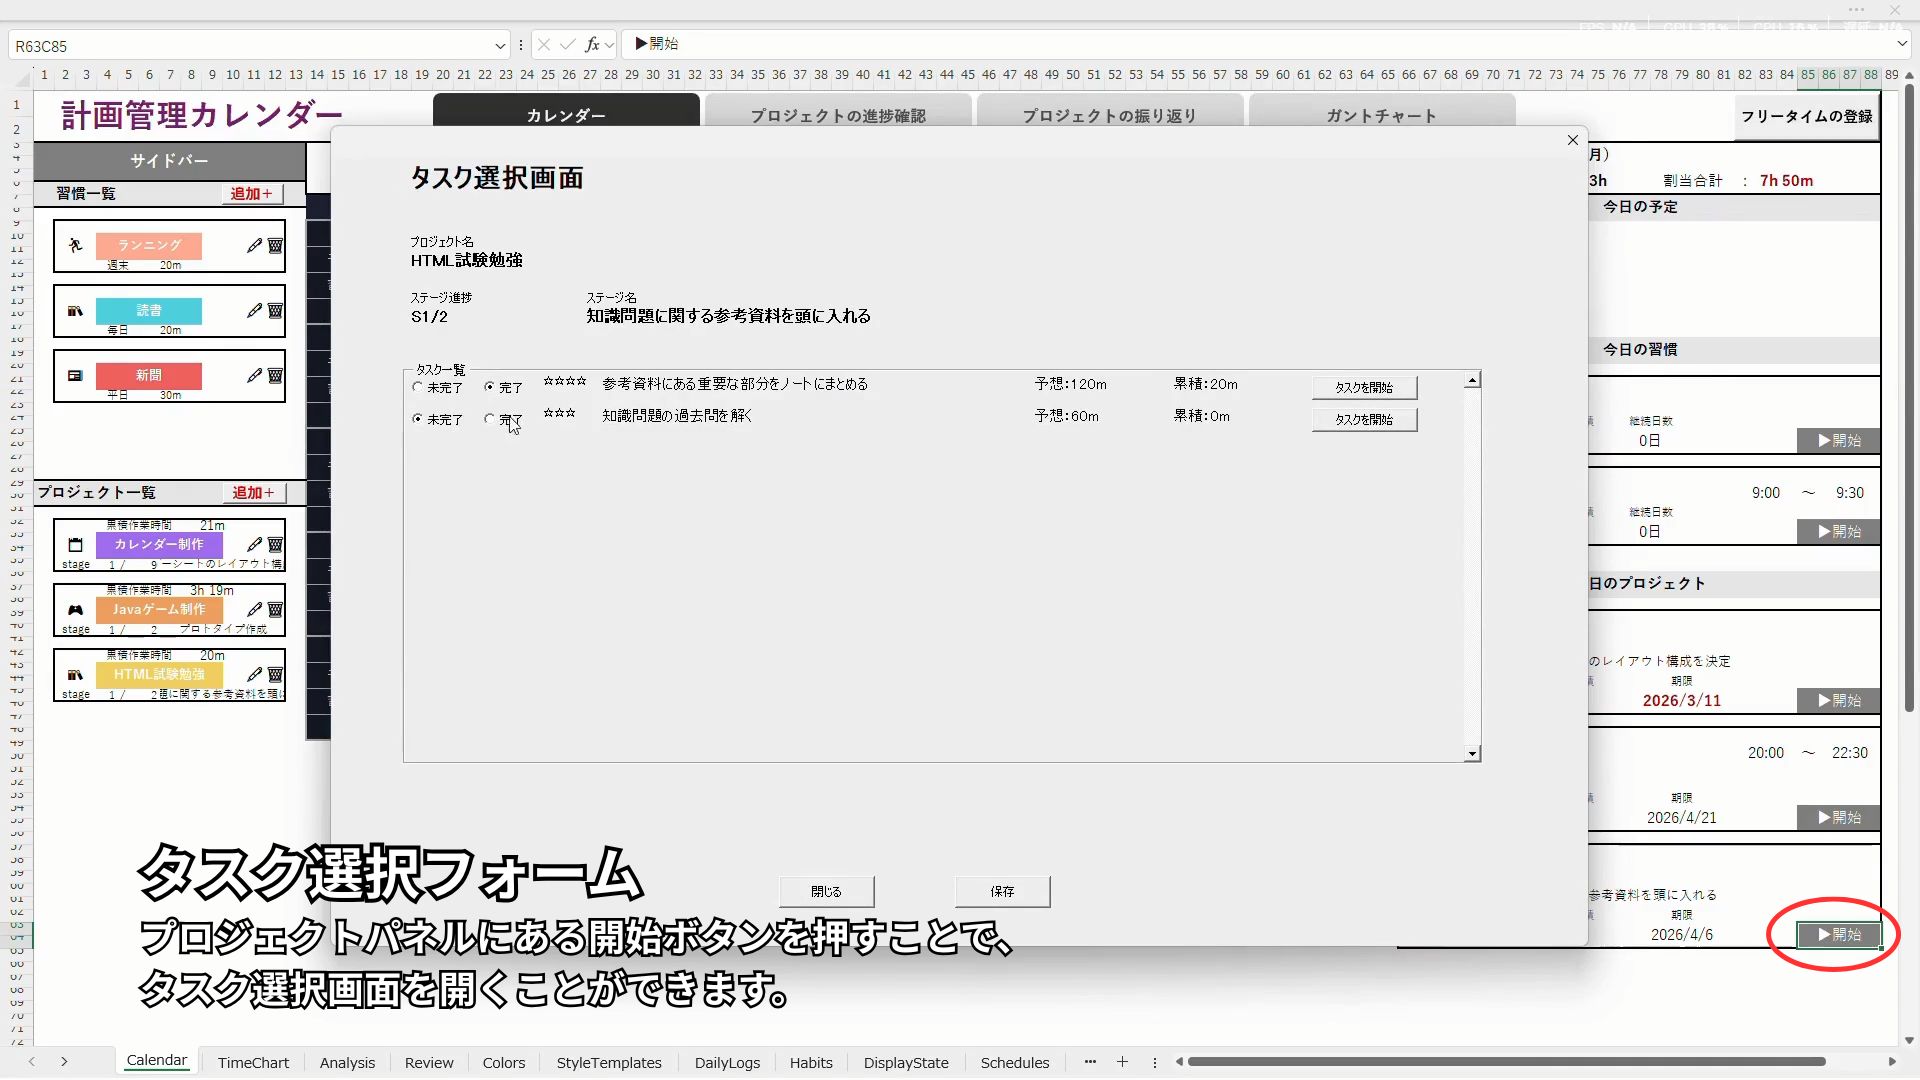The height and width of the screenshot is (1080, 1920).
Task: Click the trash icon for 新聞 habit
Action: [275, 376]
